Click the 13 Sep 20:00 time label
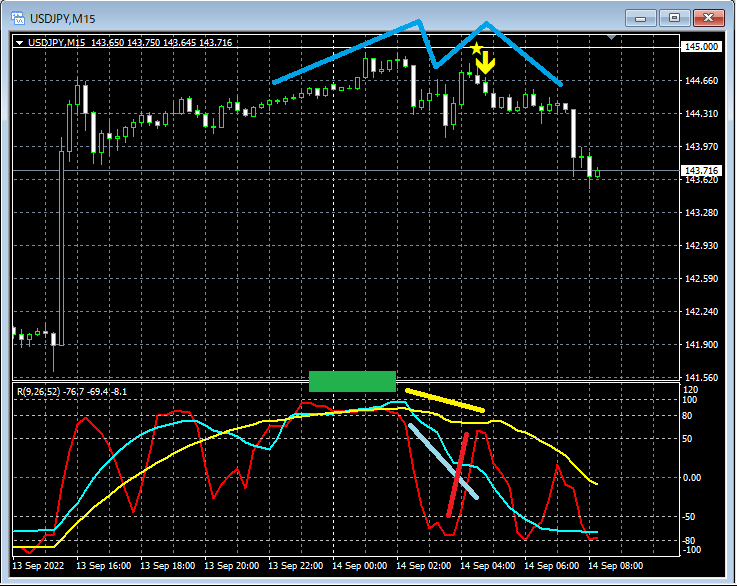This screenshot has height=586, width=737. 232,566
